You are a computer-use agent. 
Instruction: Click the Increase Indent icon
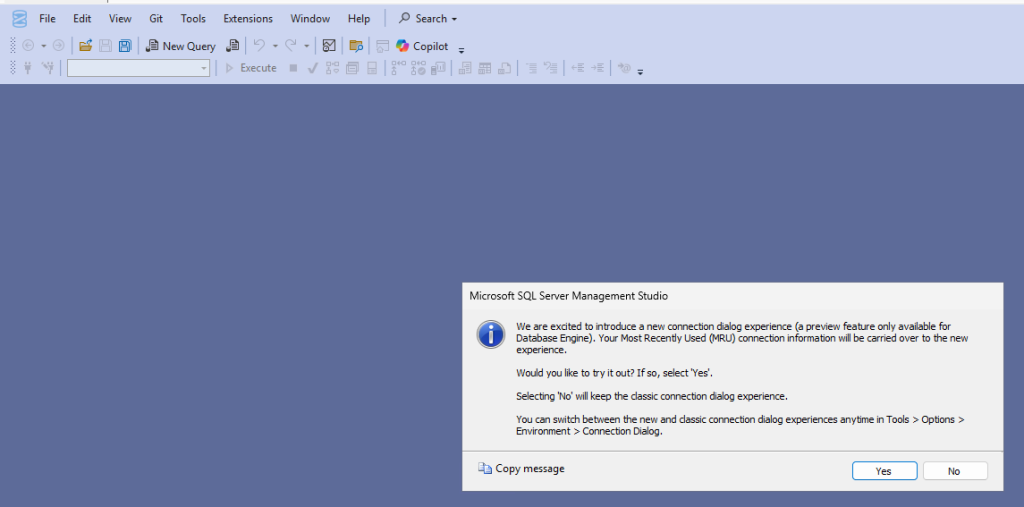click(x=597, y=68)
